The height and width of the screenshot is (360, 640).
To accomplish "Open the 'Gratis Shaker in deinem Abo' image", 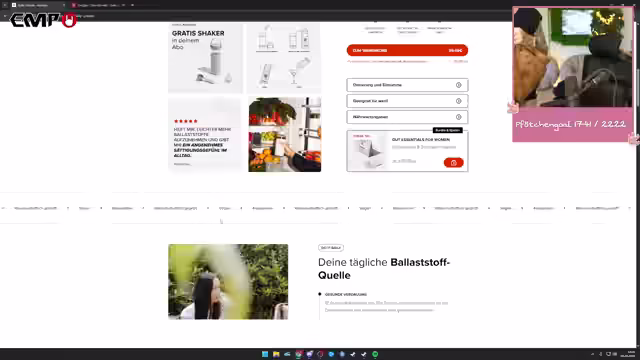I will 205,58.
